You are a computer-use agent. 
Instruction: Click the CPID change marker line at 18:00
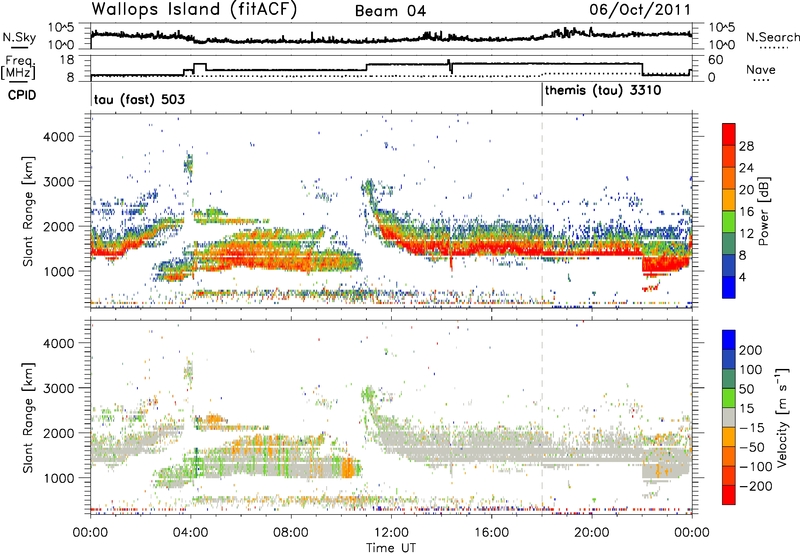(542, 95)
